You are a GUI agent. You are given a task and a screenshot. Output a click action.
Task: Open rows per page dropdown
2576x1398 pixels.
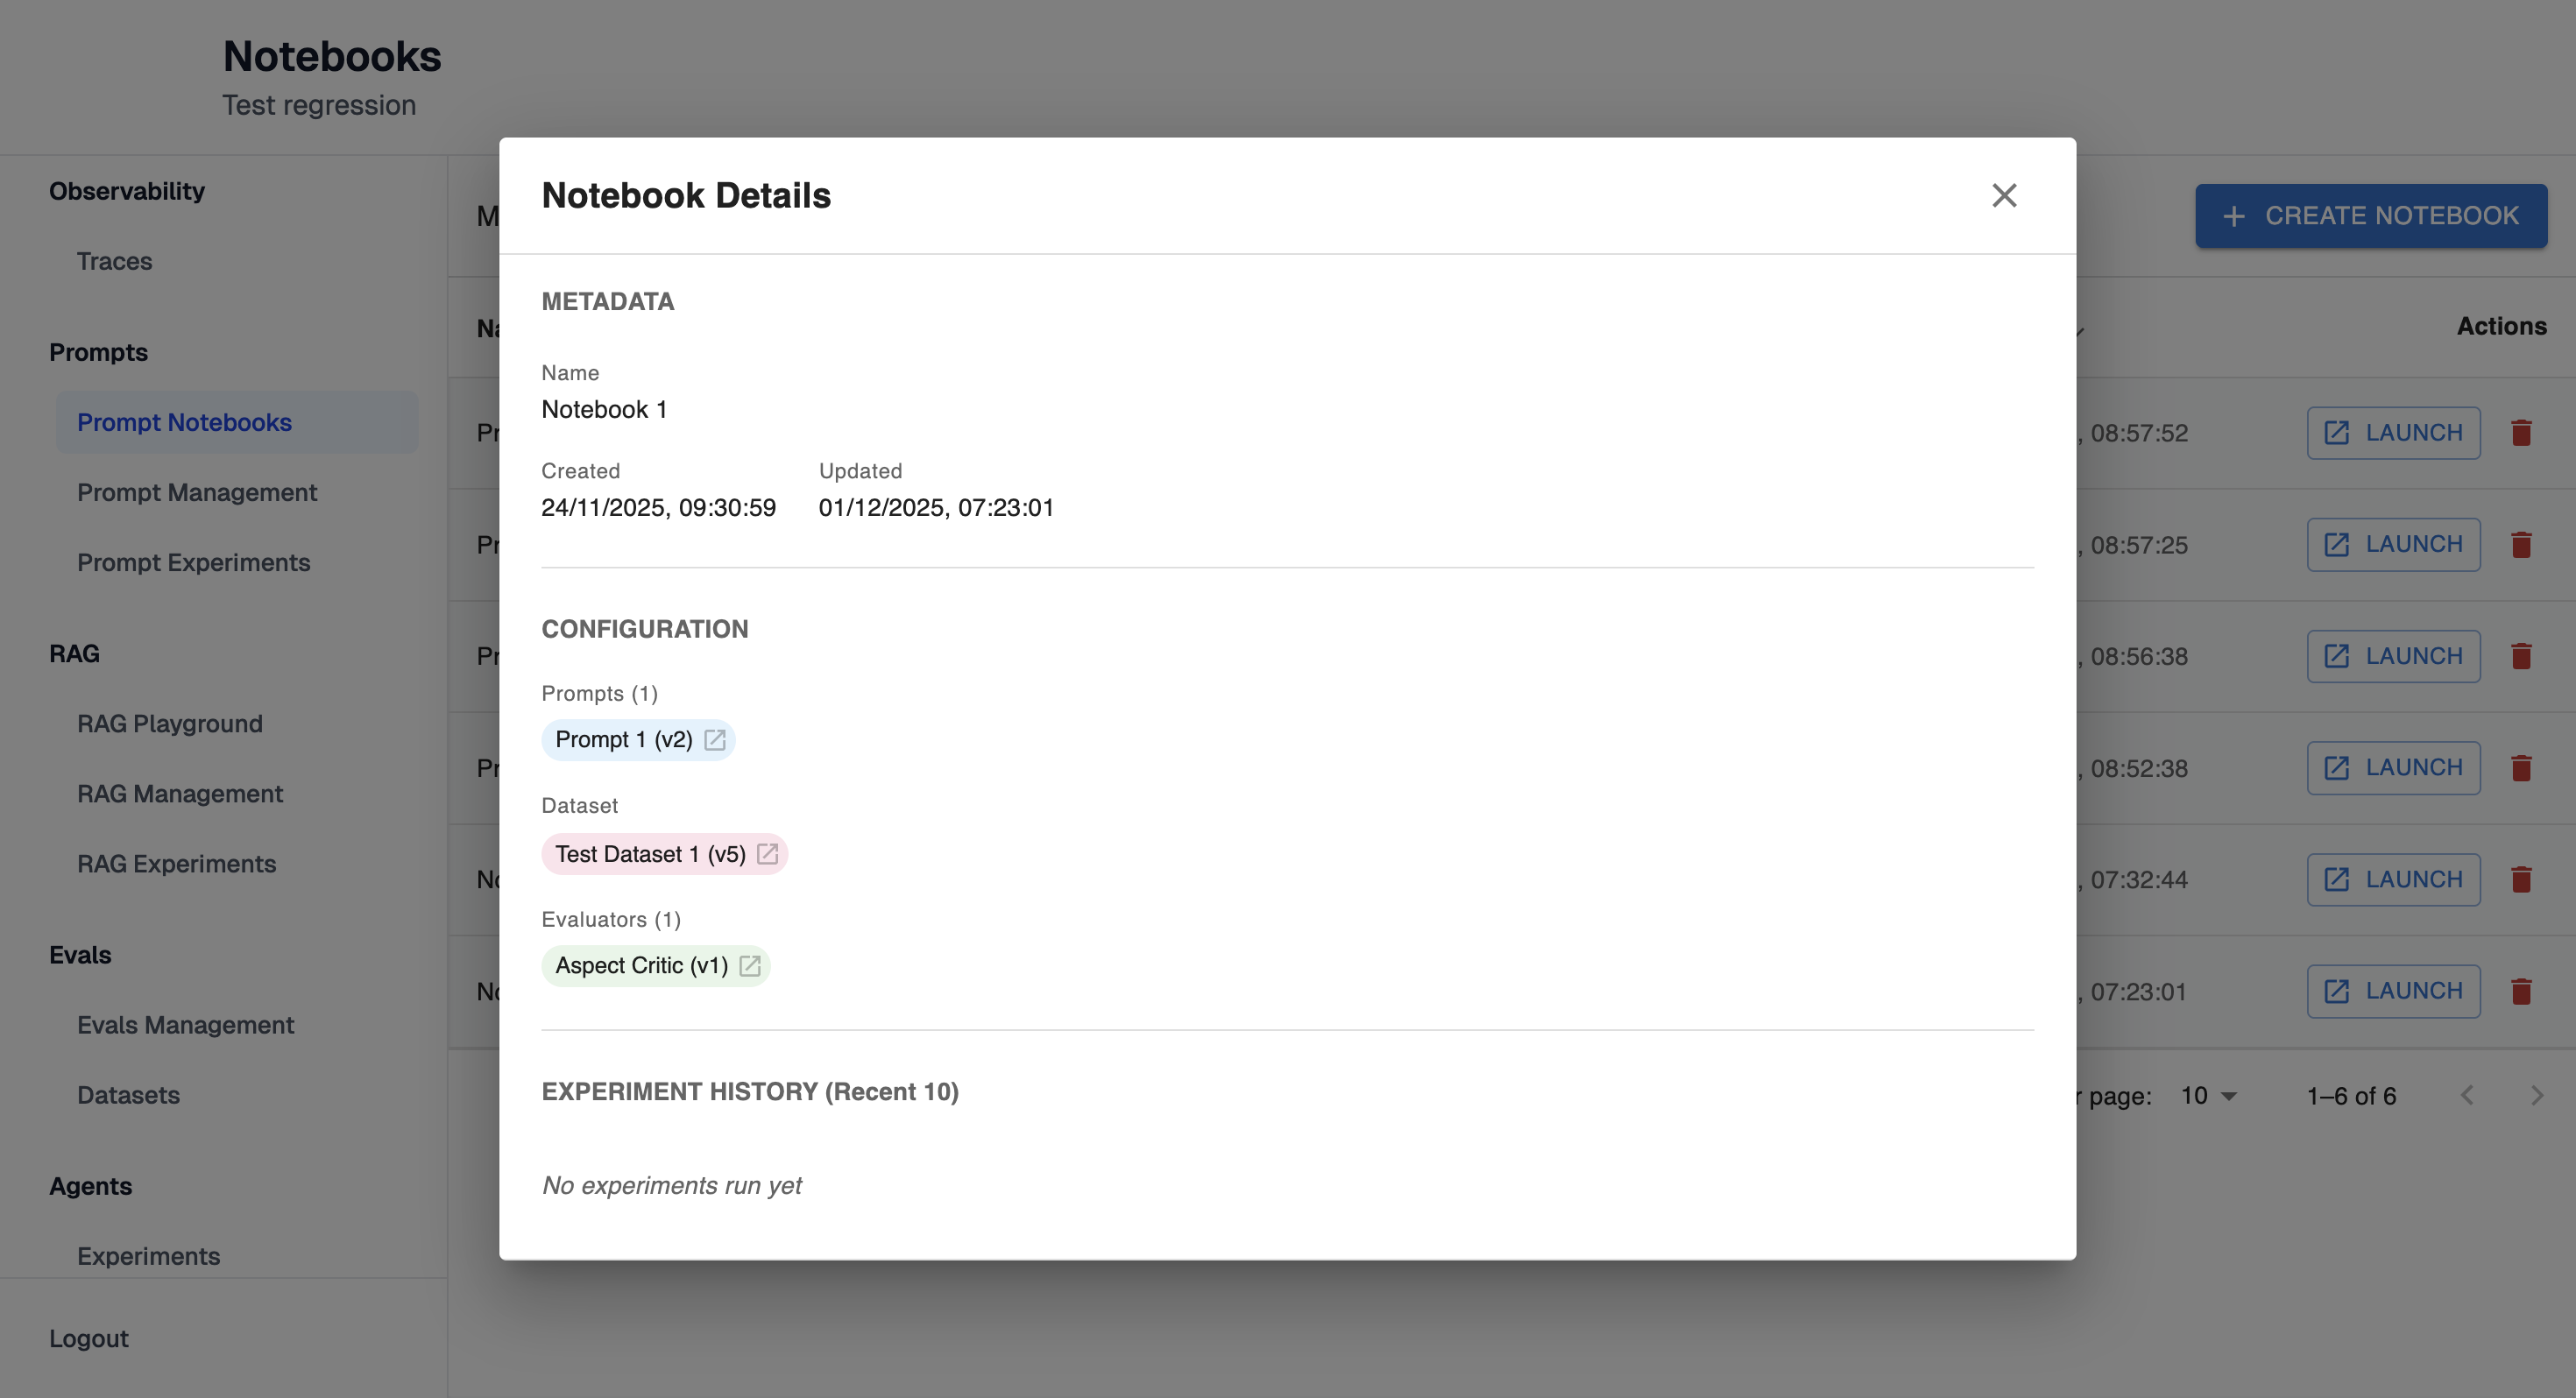pos(2208,1096)
